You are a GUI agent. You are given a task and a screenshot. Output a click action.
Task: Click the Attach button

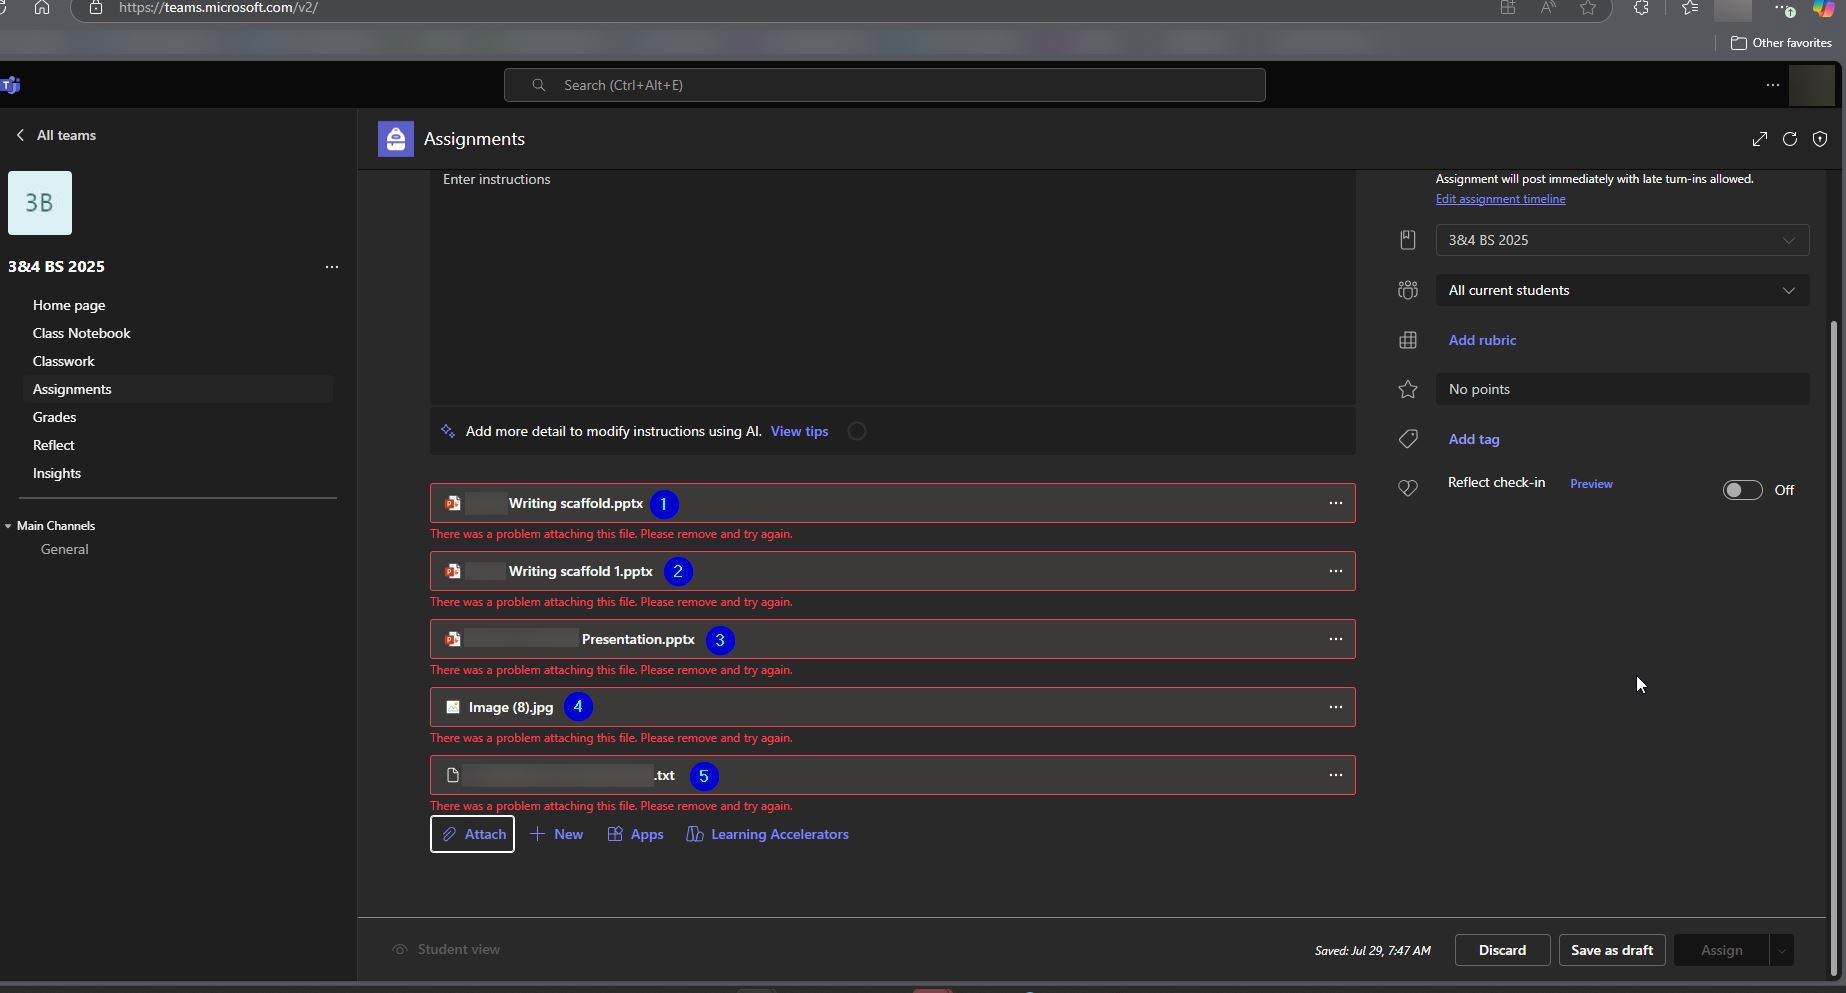click(473, 834)
